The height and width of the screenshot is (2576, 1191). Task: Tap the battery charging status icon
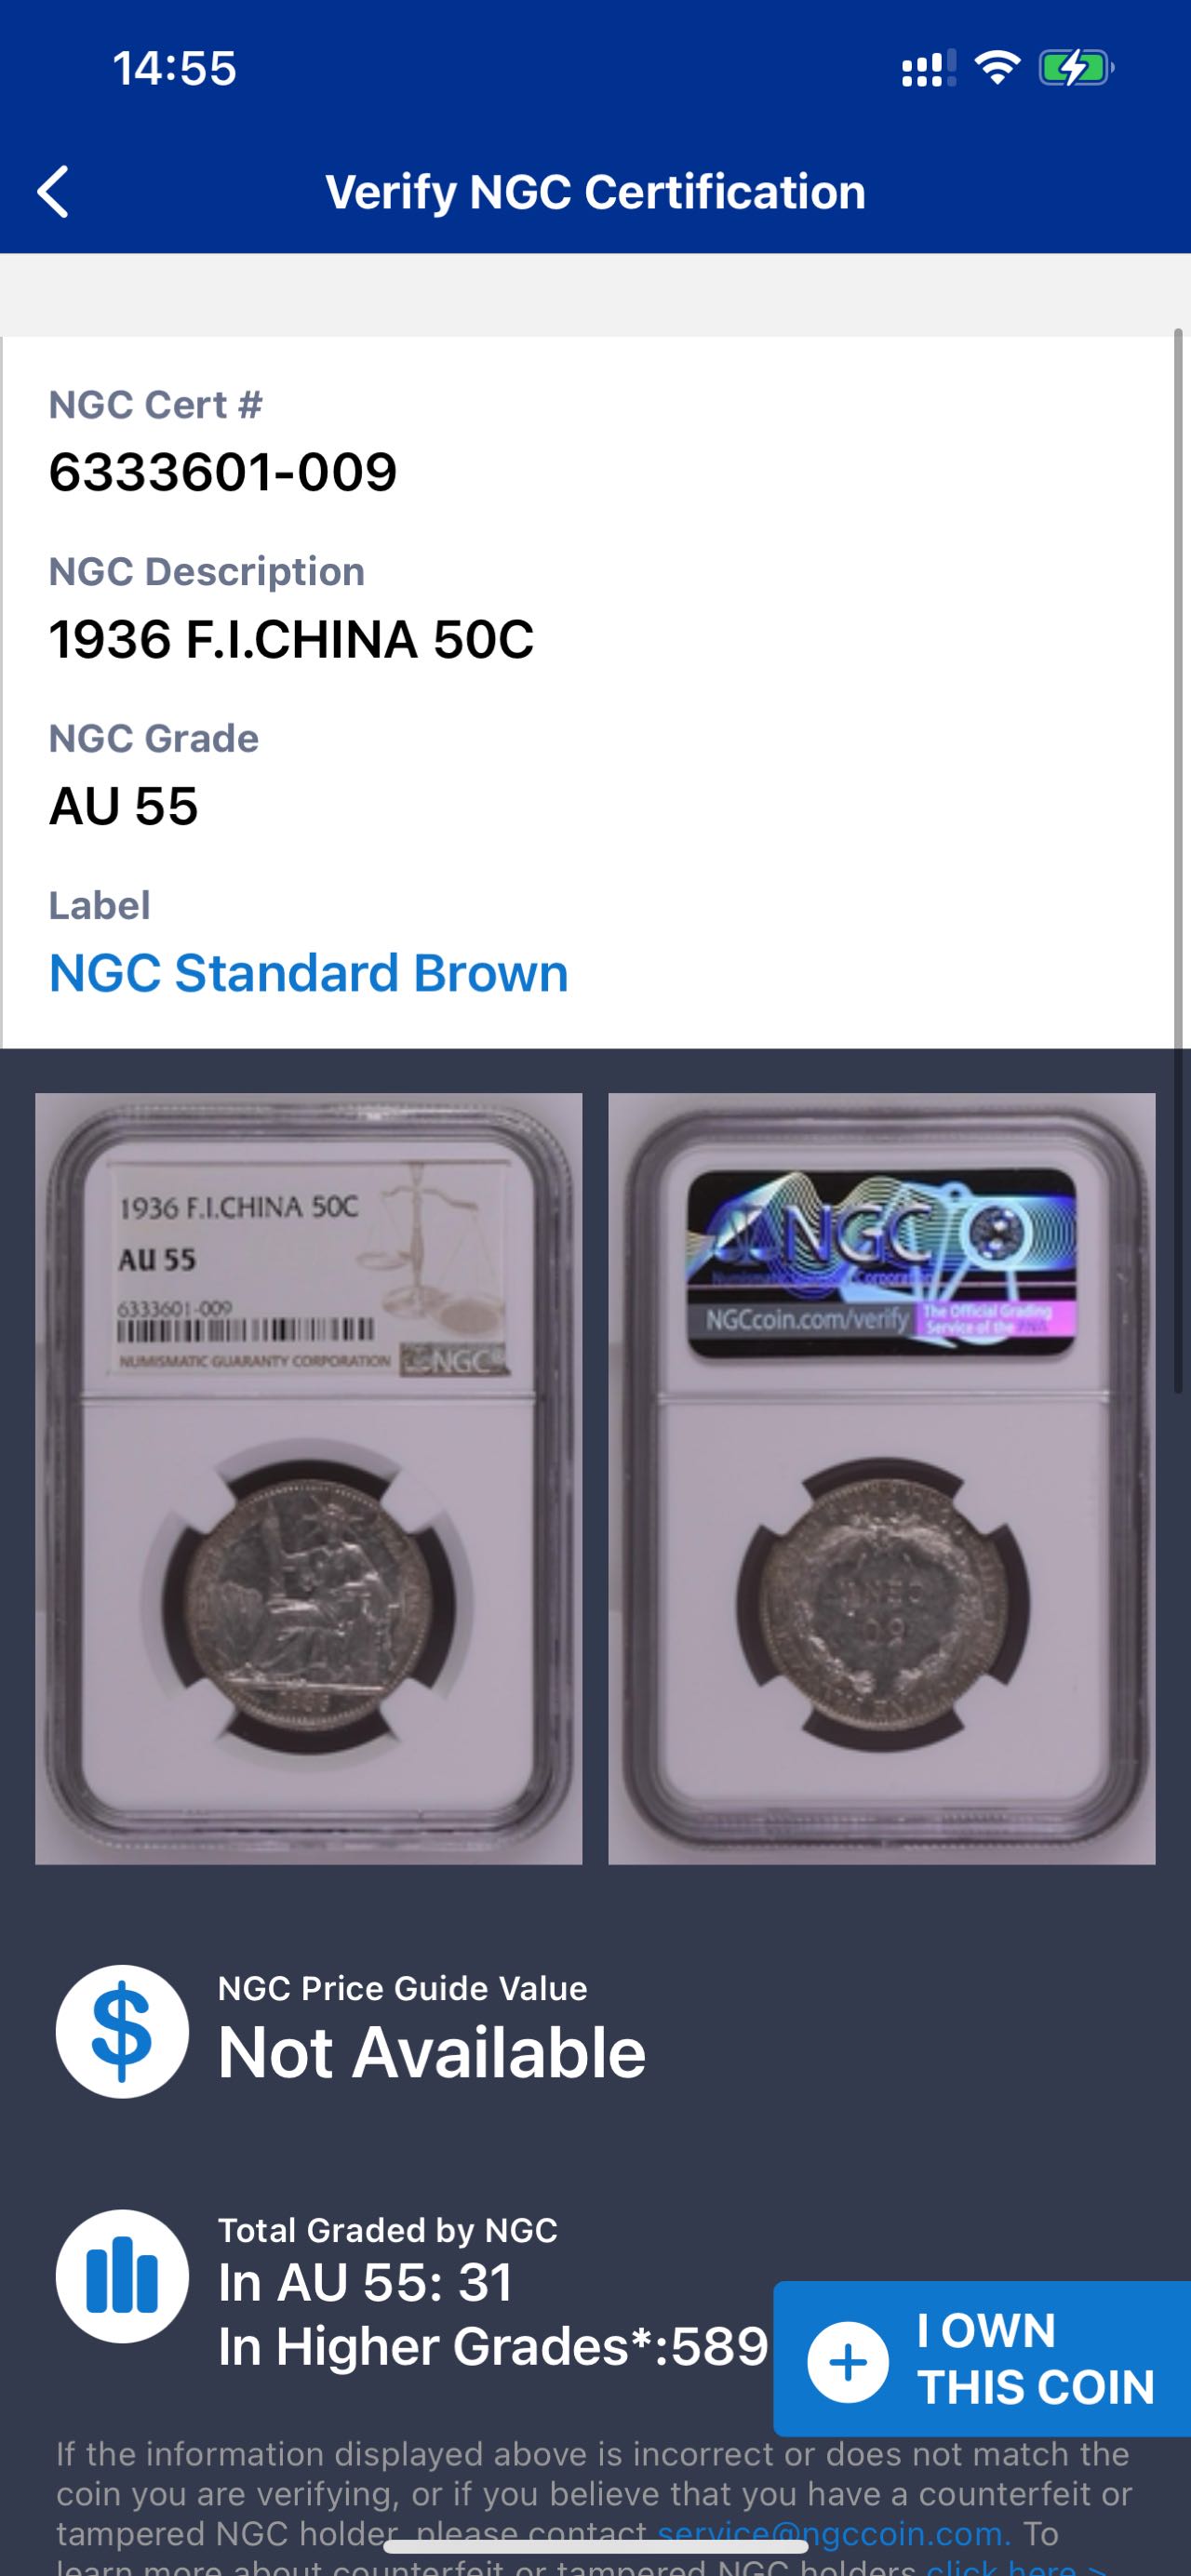point(1076,68)
